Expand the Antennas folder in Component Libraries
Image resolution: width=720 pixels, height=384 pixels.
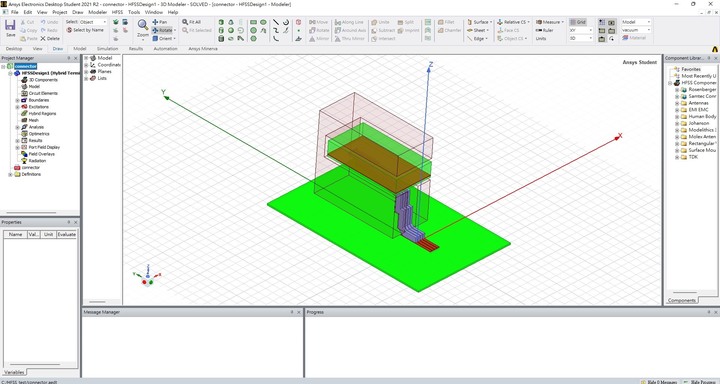click(x=677, y=103)
